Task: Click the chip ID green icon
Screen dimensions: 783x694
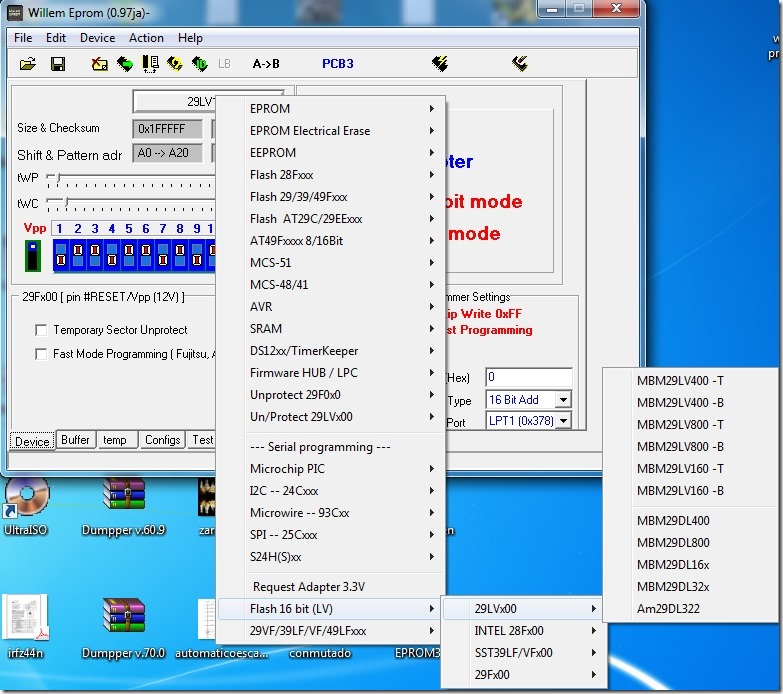Action: [x=200, y=64]
